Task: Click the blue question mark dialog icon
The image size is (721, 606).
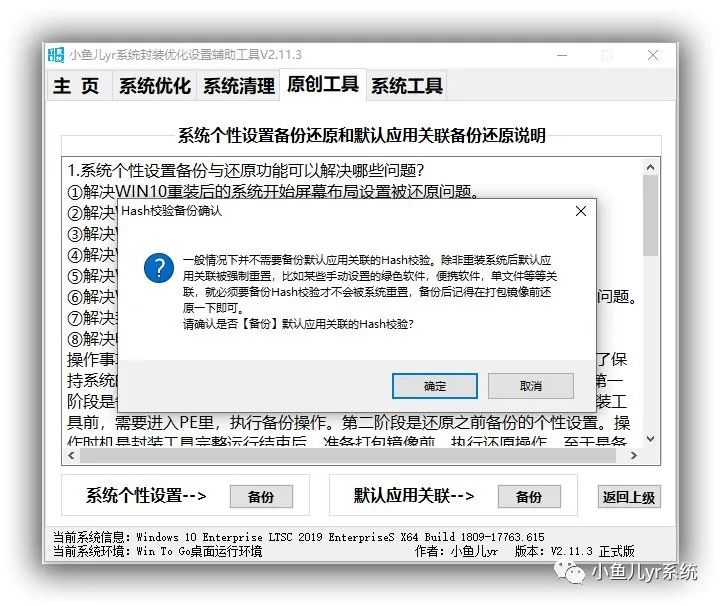Action: (x=159, y=268)
